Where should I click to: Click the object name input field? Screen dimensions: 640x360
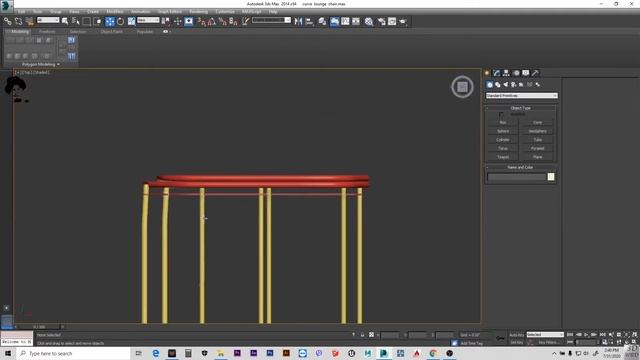point(517,177)
